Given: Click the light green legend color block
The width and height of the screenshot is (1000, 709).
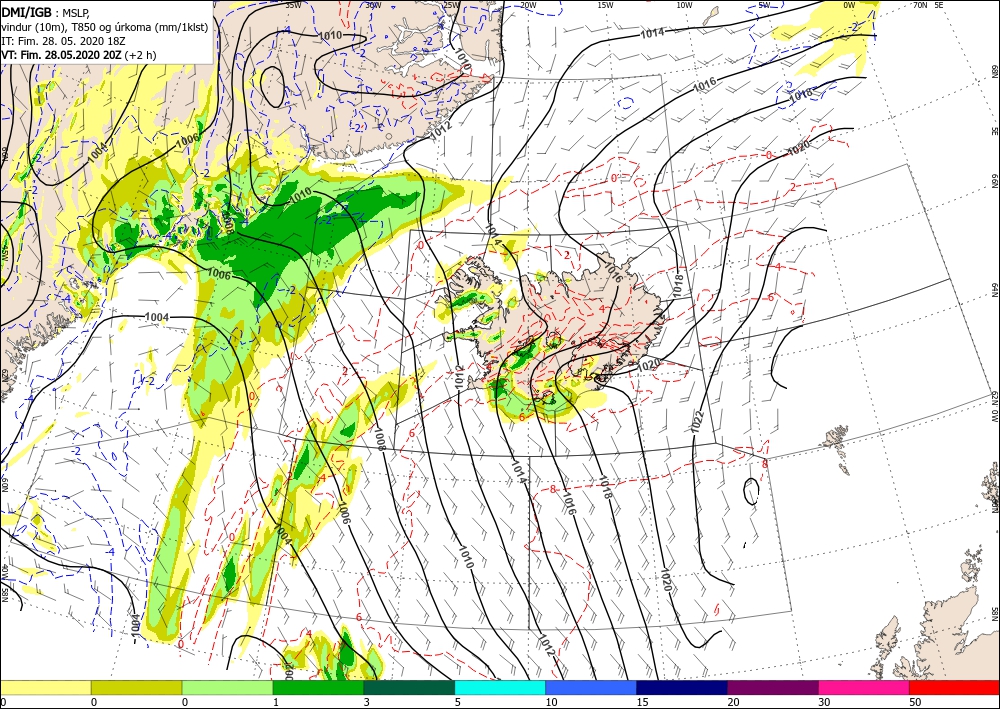Looking at the screenshot, I should click(x=227, y=687).
